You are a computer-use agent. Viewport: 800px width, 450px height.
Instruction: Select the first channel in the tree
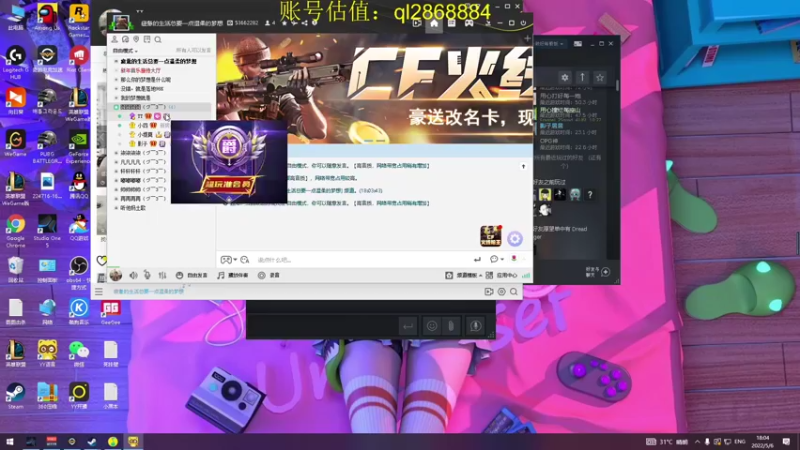pos(158,61)
